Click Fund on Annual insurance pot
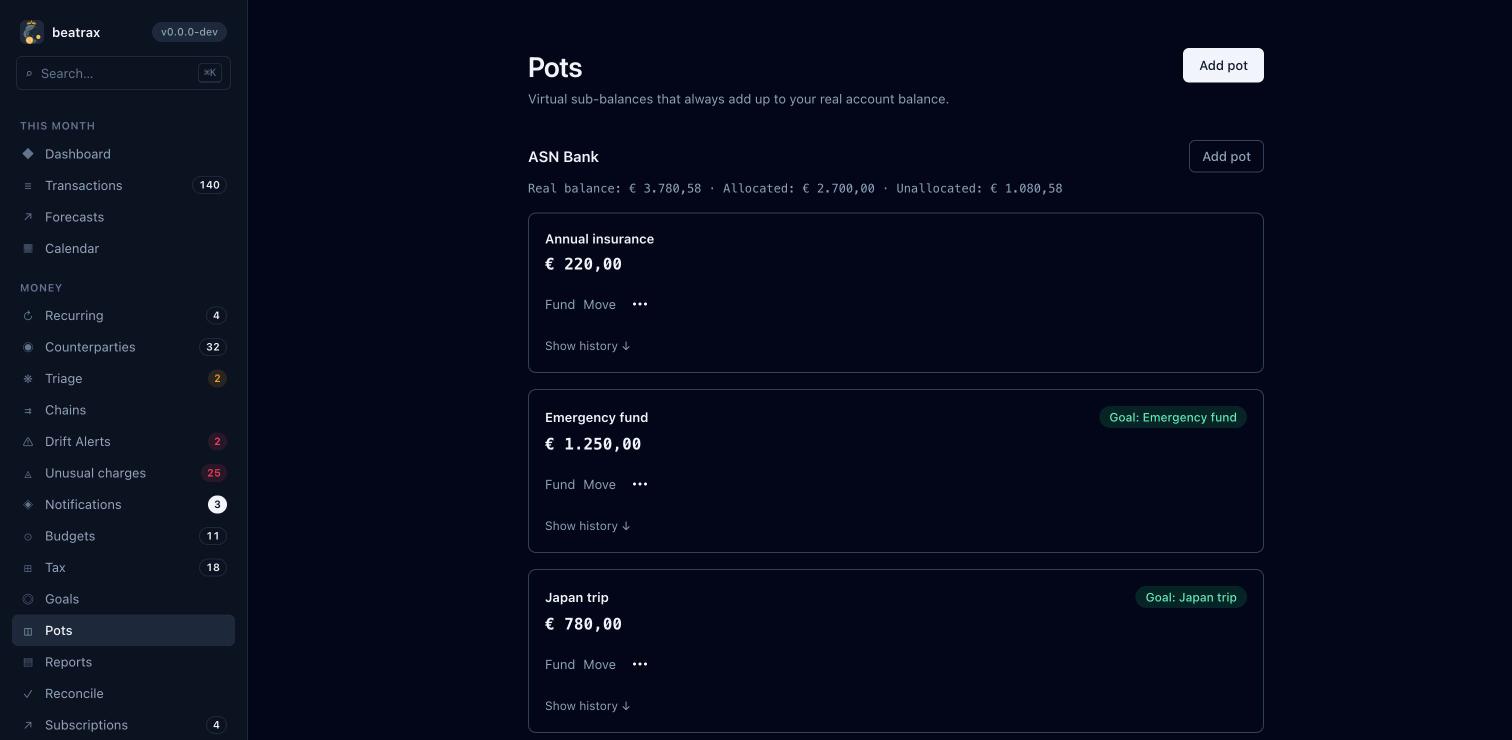This screenshot has width=1512, height=740. pos(560,304)
